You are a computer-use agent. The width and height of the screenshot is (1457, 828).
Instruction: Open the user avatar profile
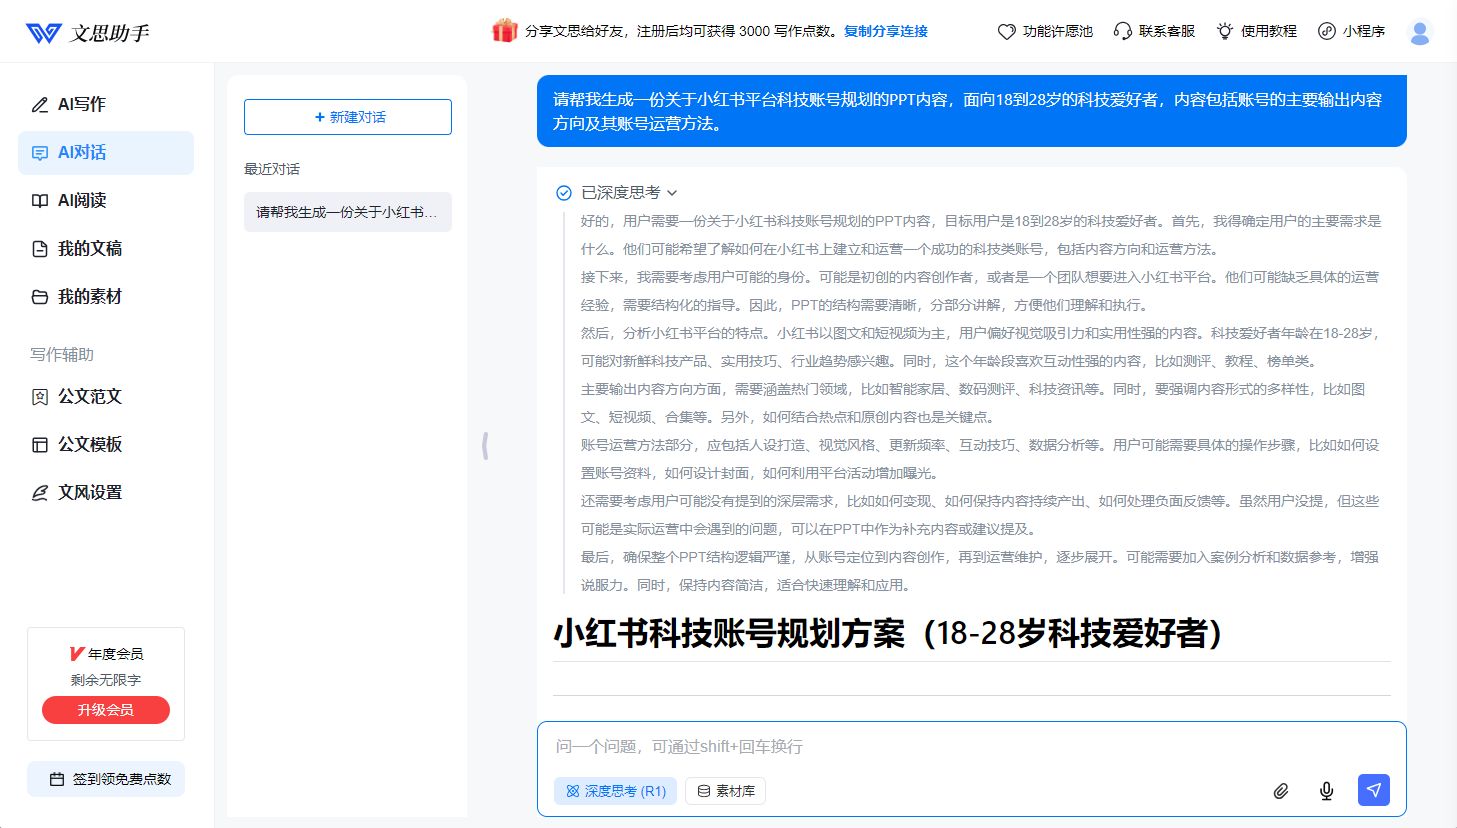1420,32
